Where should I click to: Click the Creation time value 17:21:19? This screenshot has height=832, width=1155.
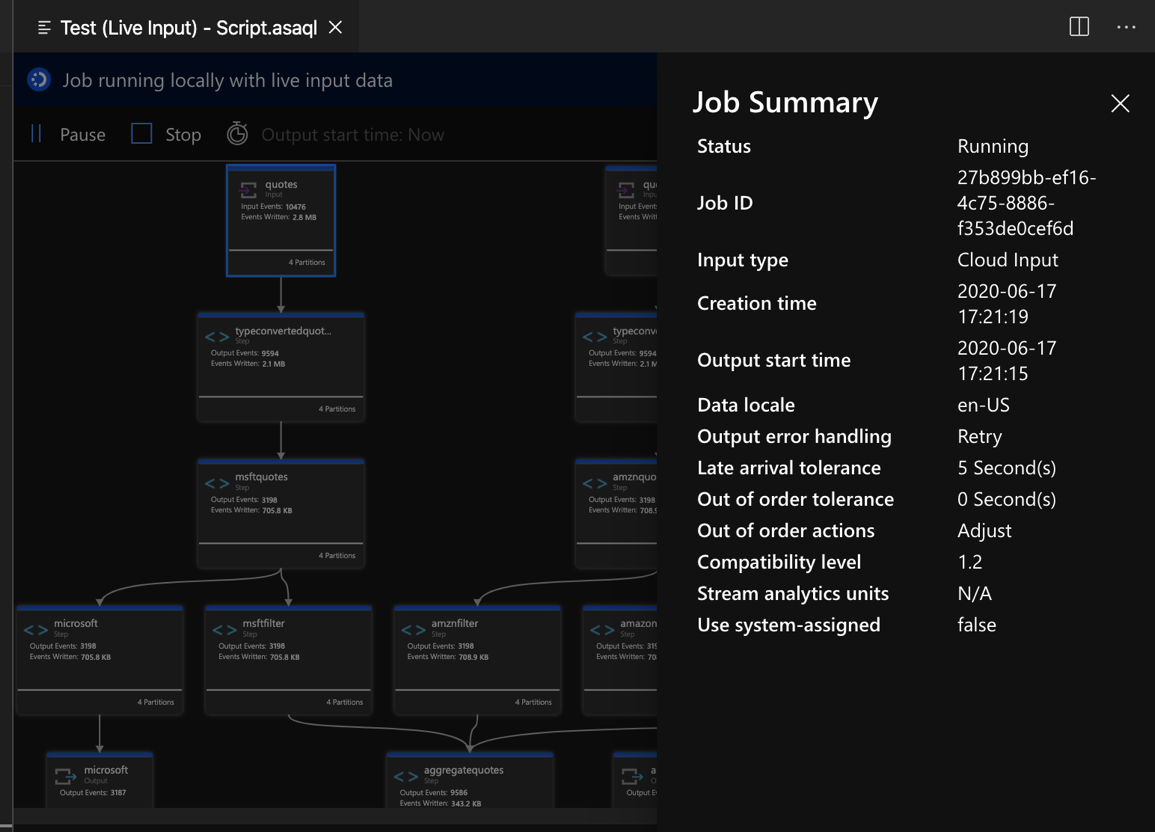click(992, 317)
